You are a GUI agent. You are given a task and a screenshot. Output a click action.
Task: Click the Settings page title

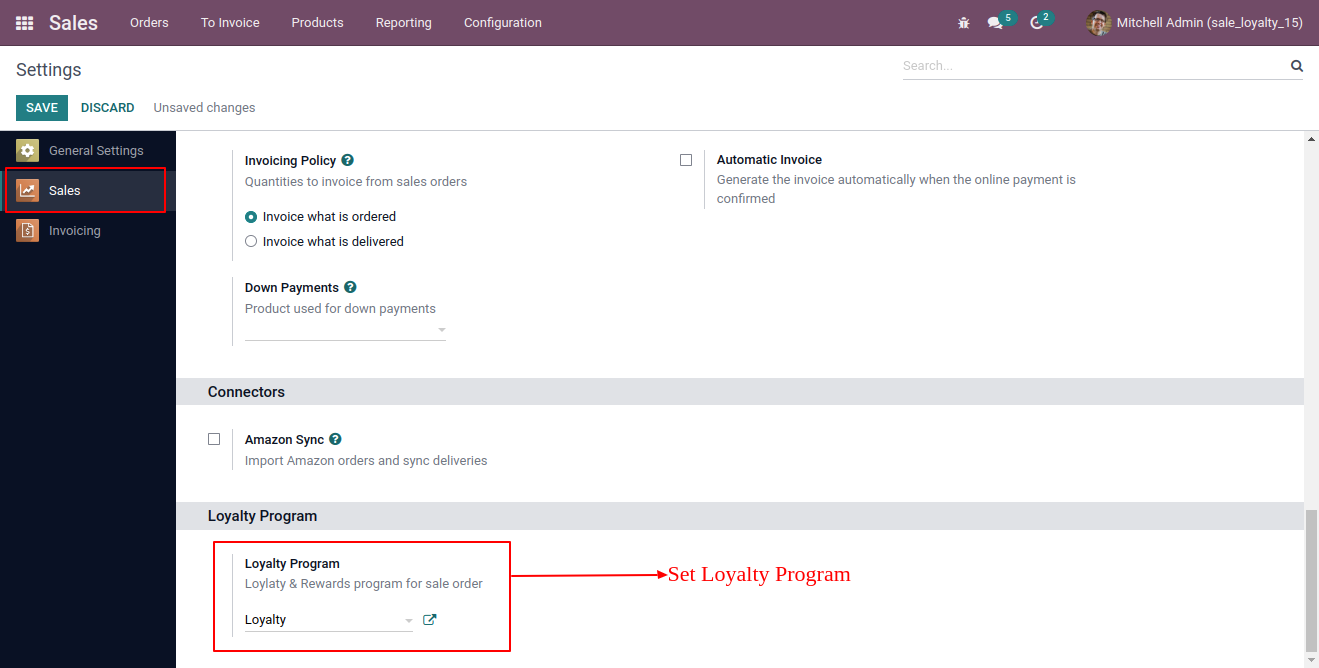[49, 70]
